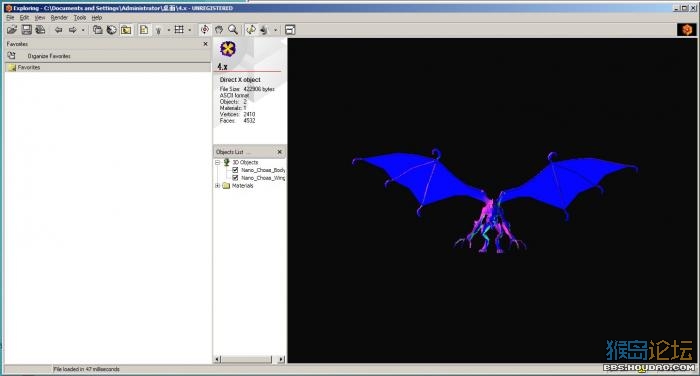
Task: Open the forward history dropdown arrow
Action: pos(83,30)
